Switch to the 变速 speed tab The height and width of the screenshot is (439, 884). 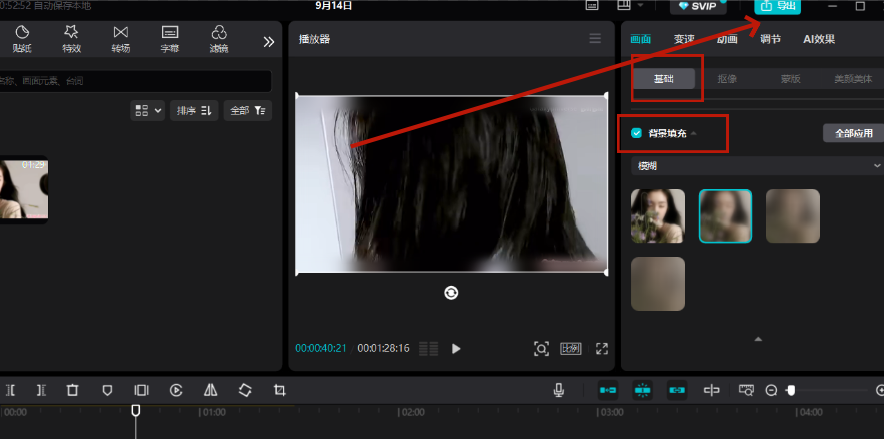pos(684,40)
